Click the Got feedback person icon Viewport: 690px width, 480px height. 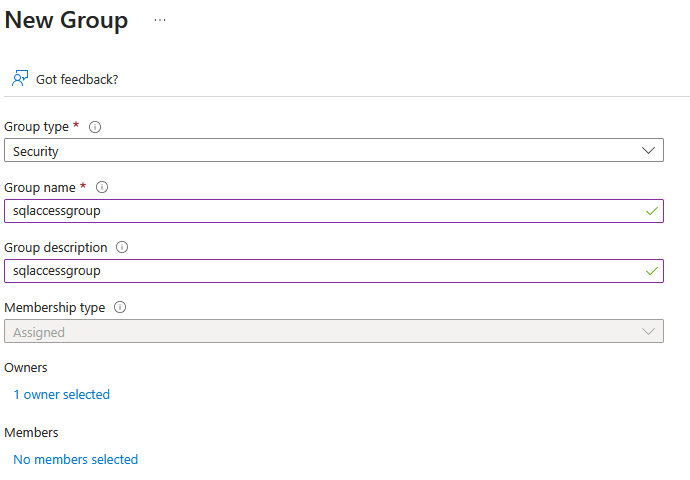tap(20, 78)
